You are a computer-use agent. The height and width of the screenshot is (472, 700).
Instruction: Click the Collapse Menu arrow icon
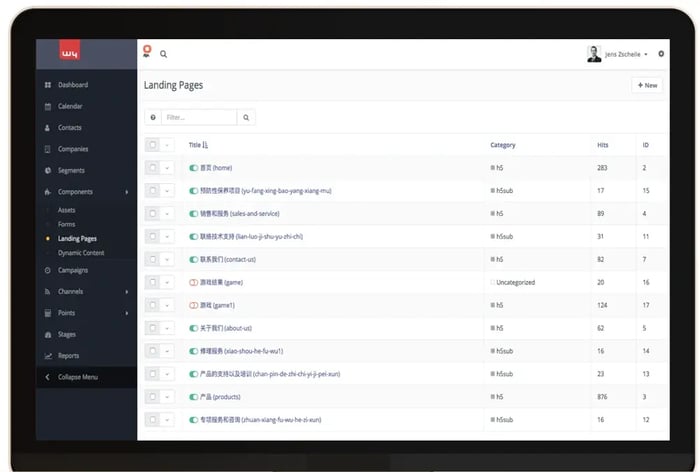point(47,377)
